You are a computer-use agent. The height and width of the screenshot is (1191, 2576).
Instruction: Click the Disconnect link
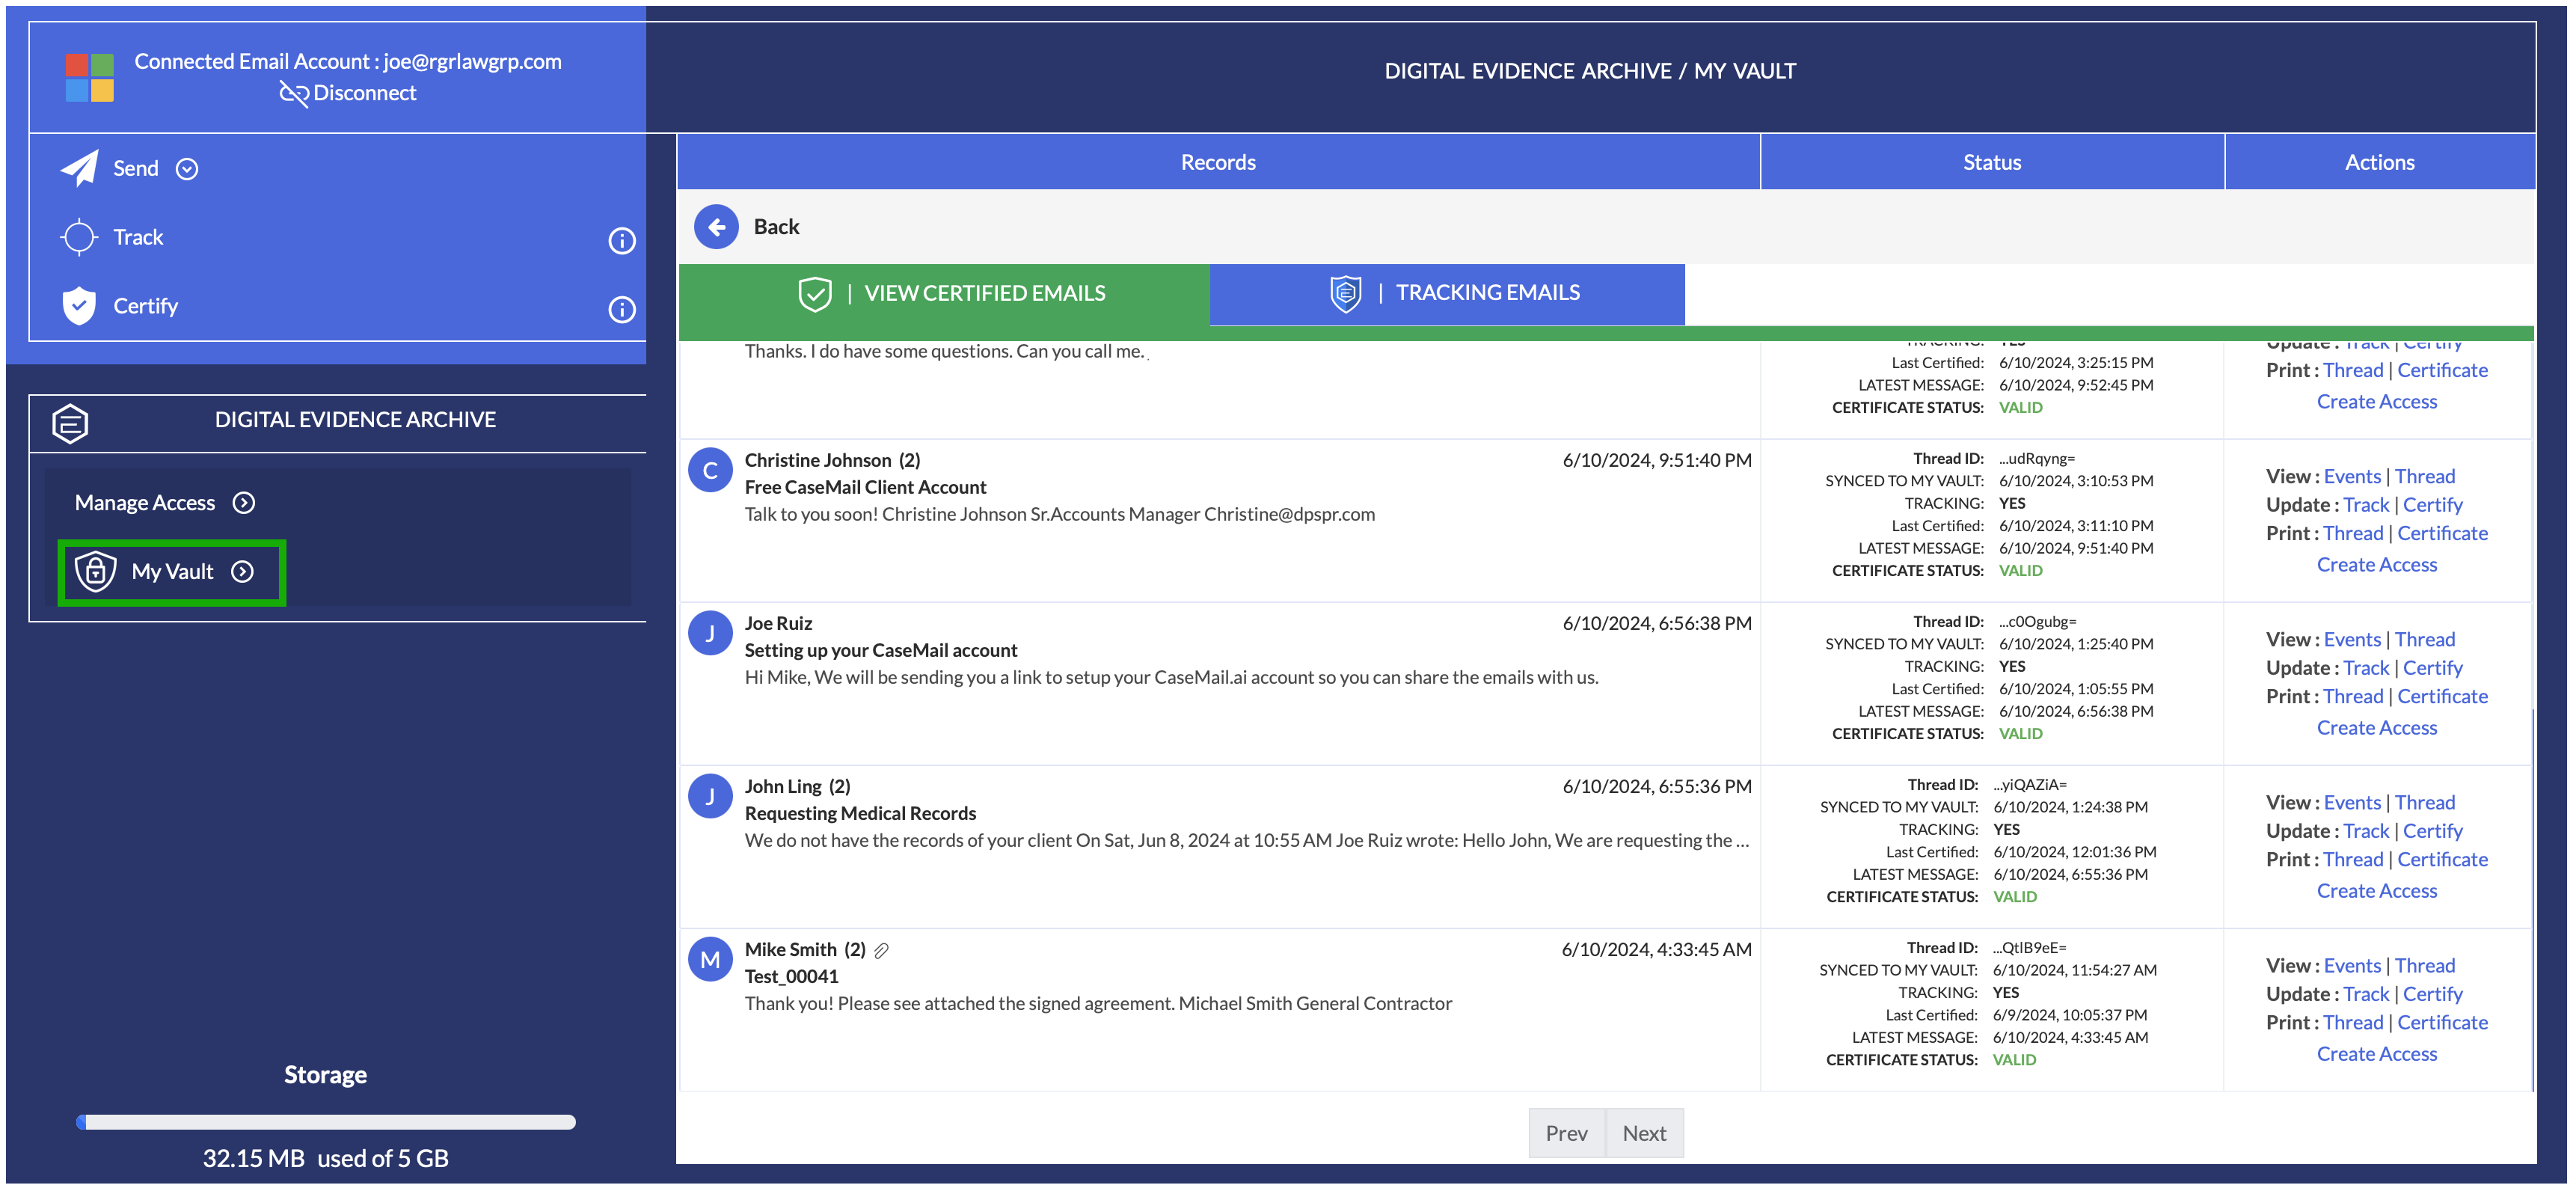coord(364,93)
